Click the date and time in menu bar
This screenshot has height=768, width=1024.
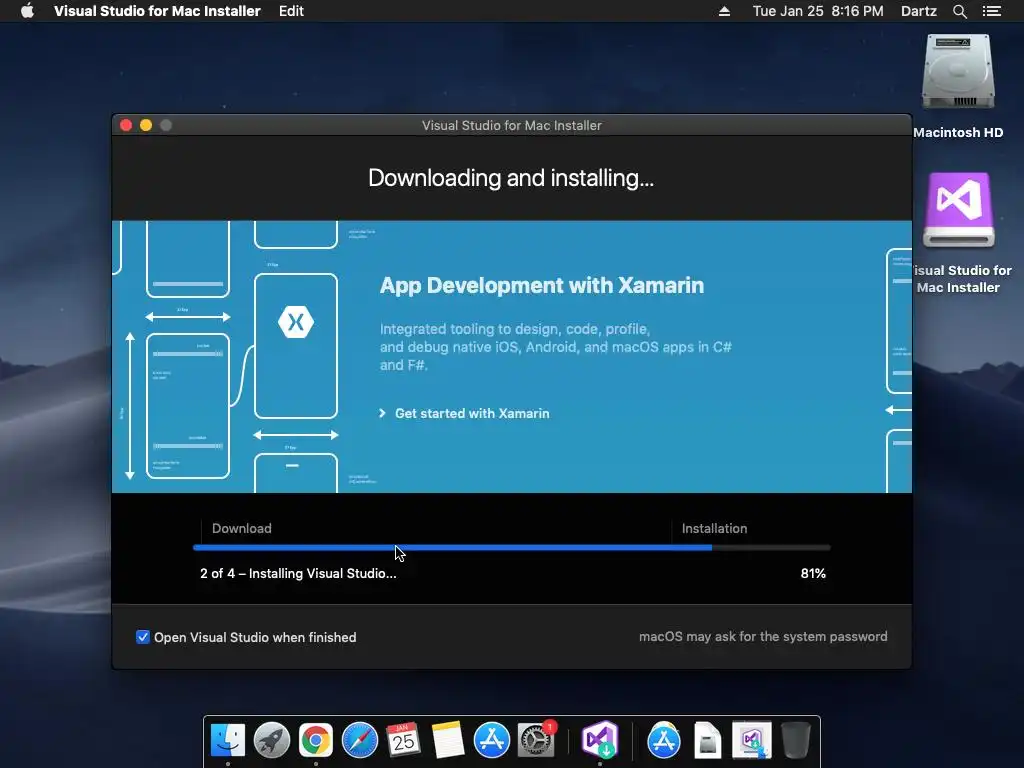coord(818,11)
